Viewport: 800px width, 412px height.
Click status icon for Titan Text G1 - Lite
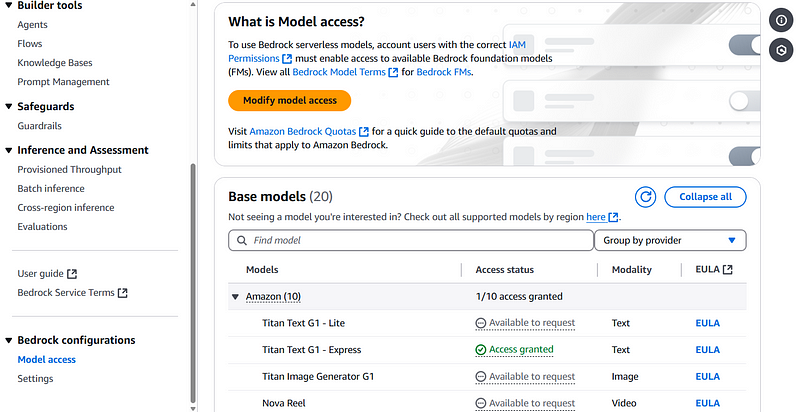(x=481, y=323)
